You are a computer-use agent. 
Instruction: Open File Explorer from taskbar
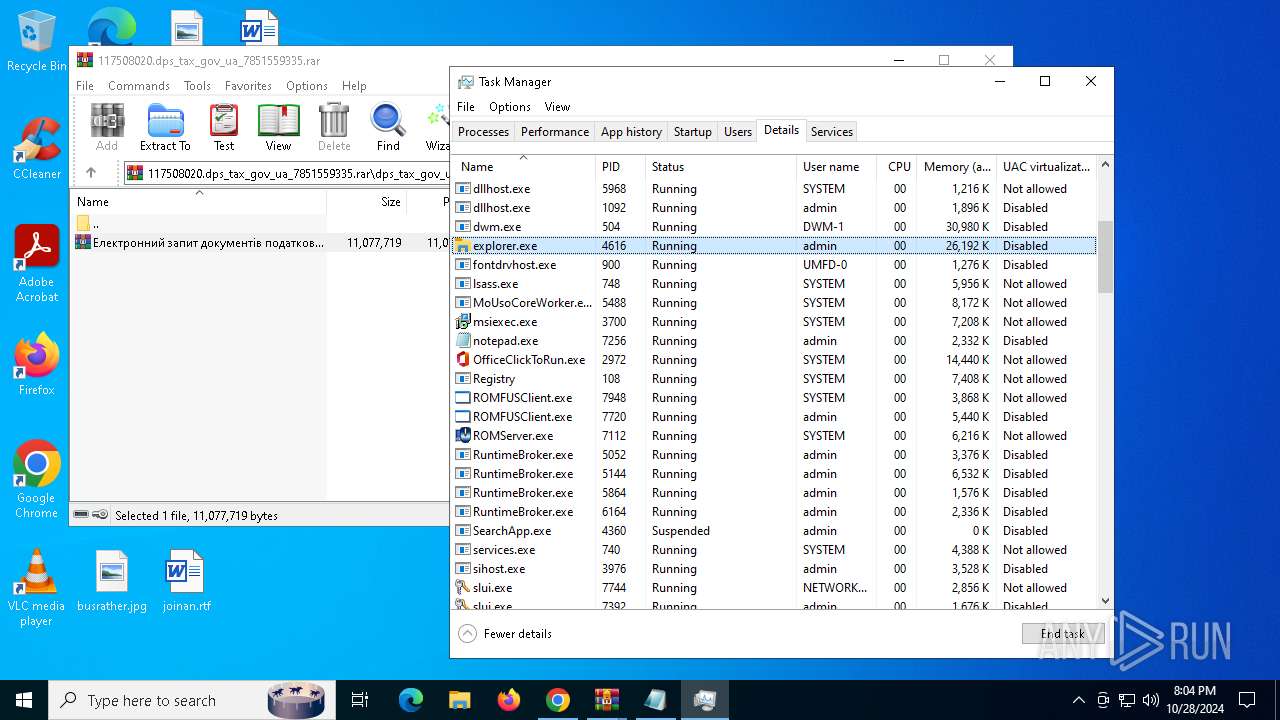point(459,700)
